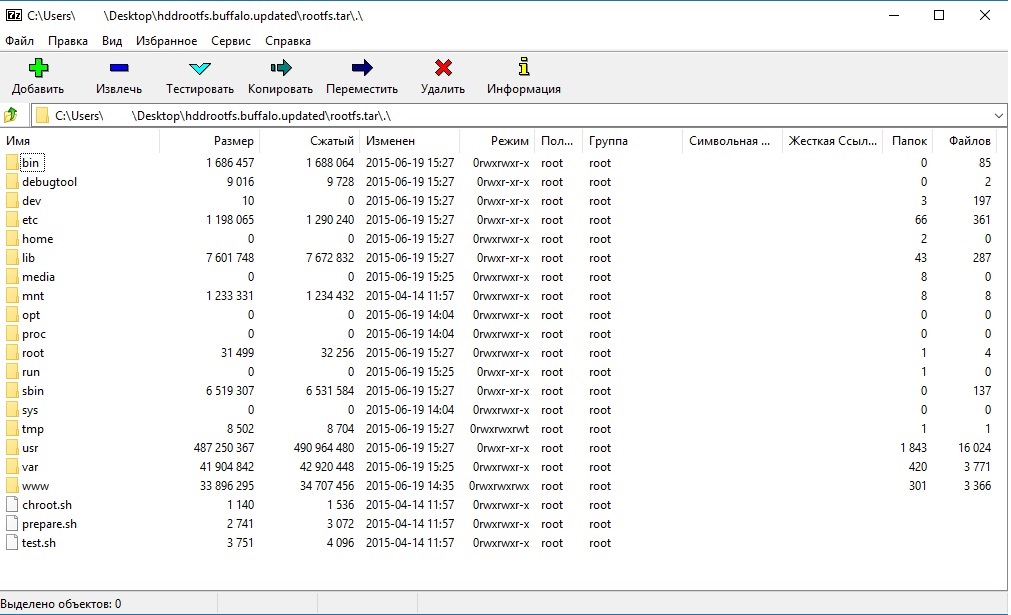The height and width of the screenshot is (615, 1011).
Task: Select the sys folder name
Action: pyautogui.click(x=30, y=410)
